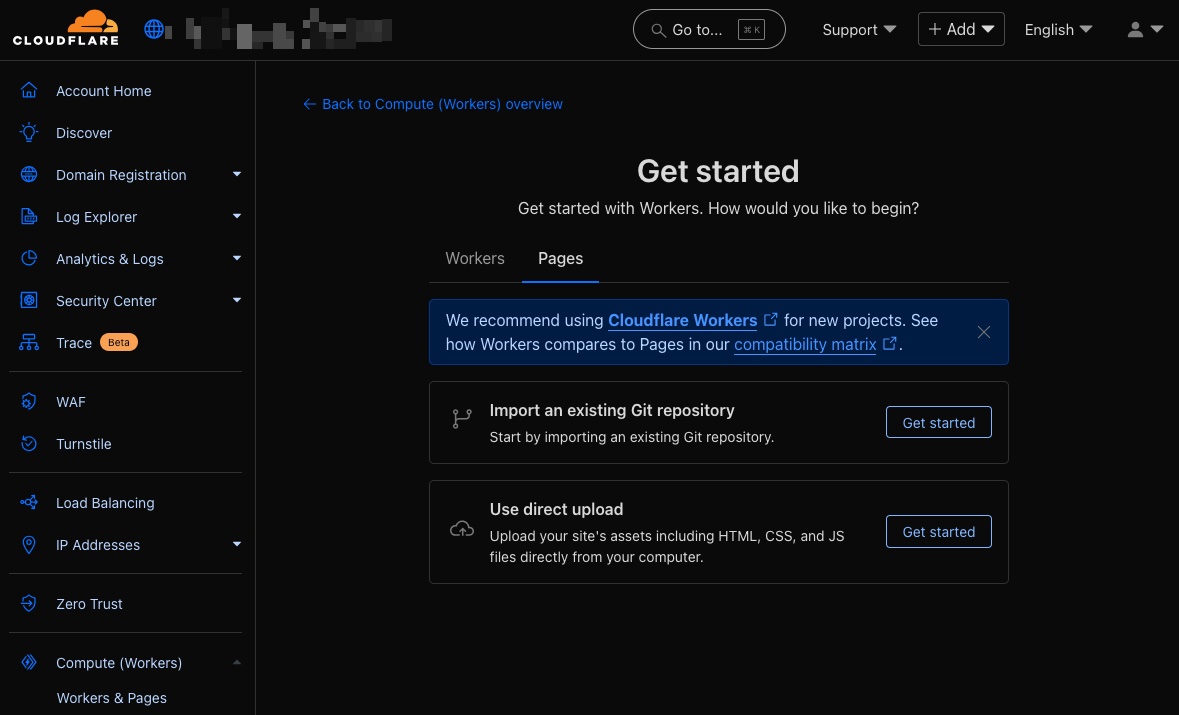Click the Get started page heading
This screenshot has height=715, width=1179.
click(718, 171)
